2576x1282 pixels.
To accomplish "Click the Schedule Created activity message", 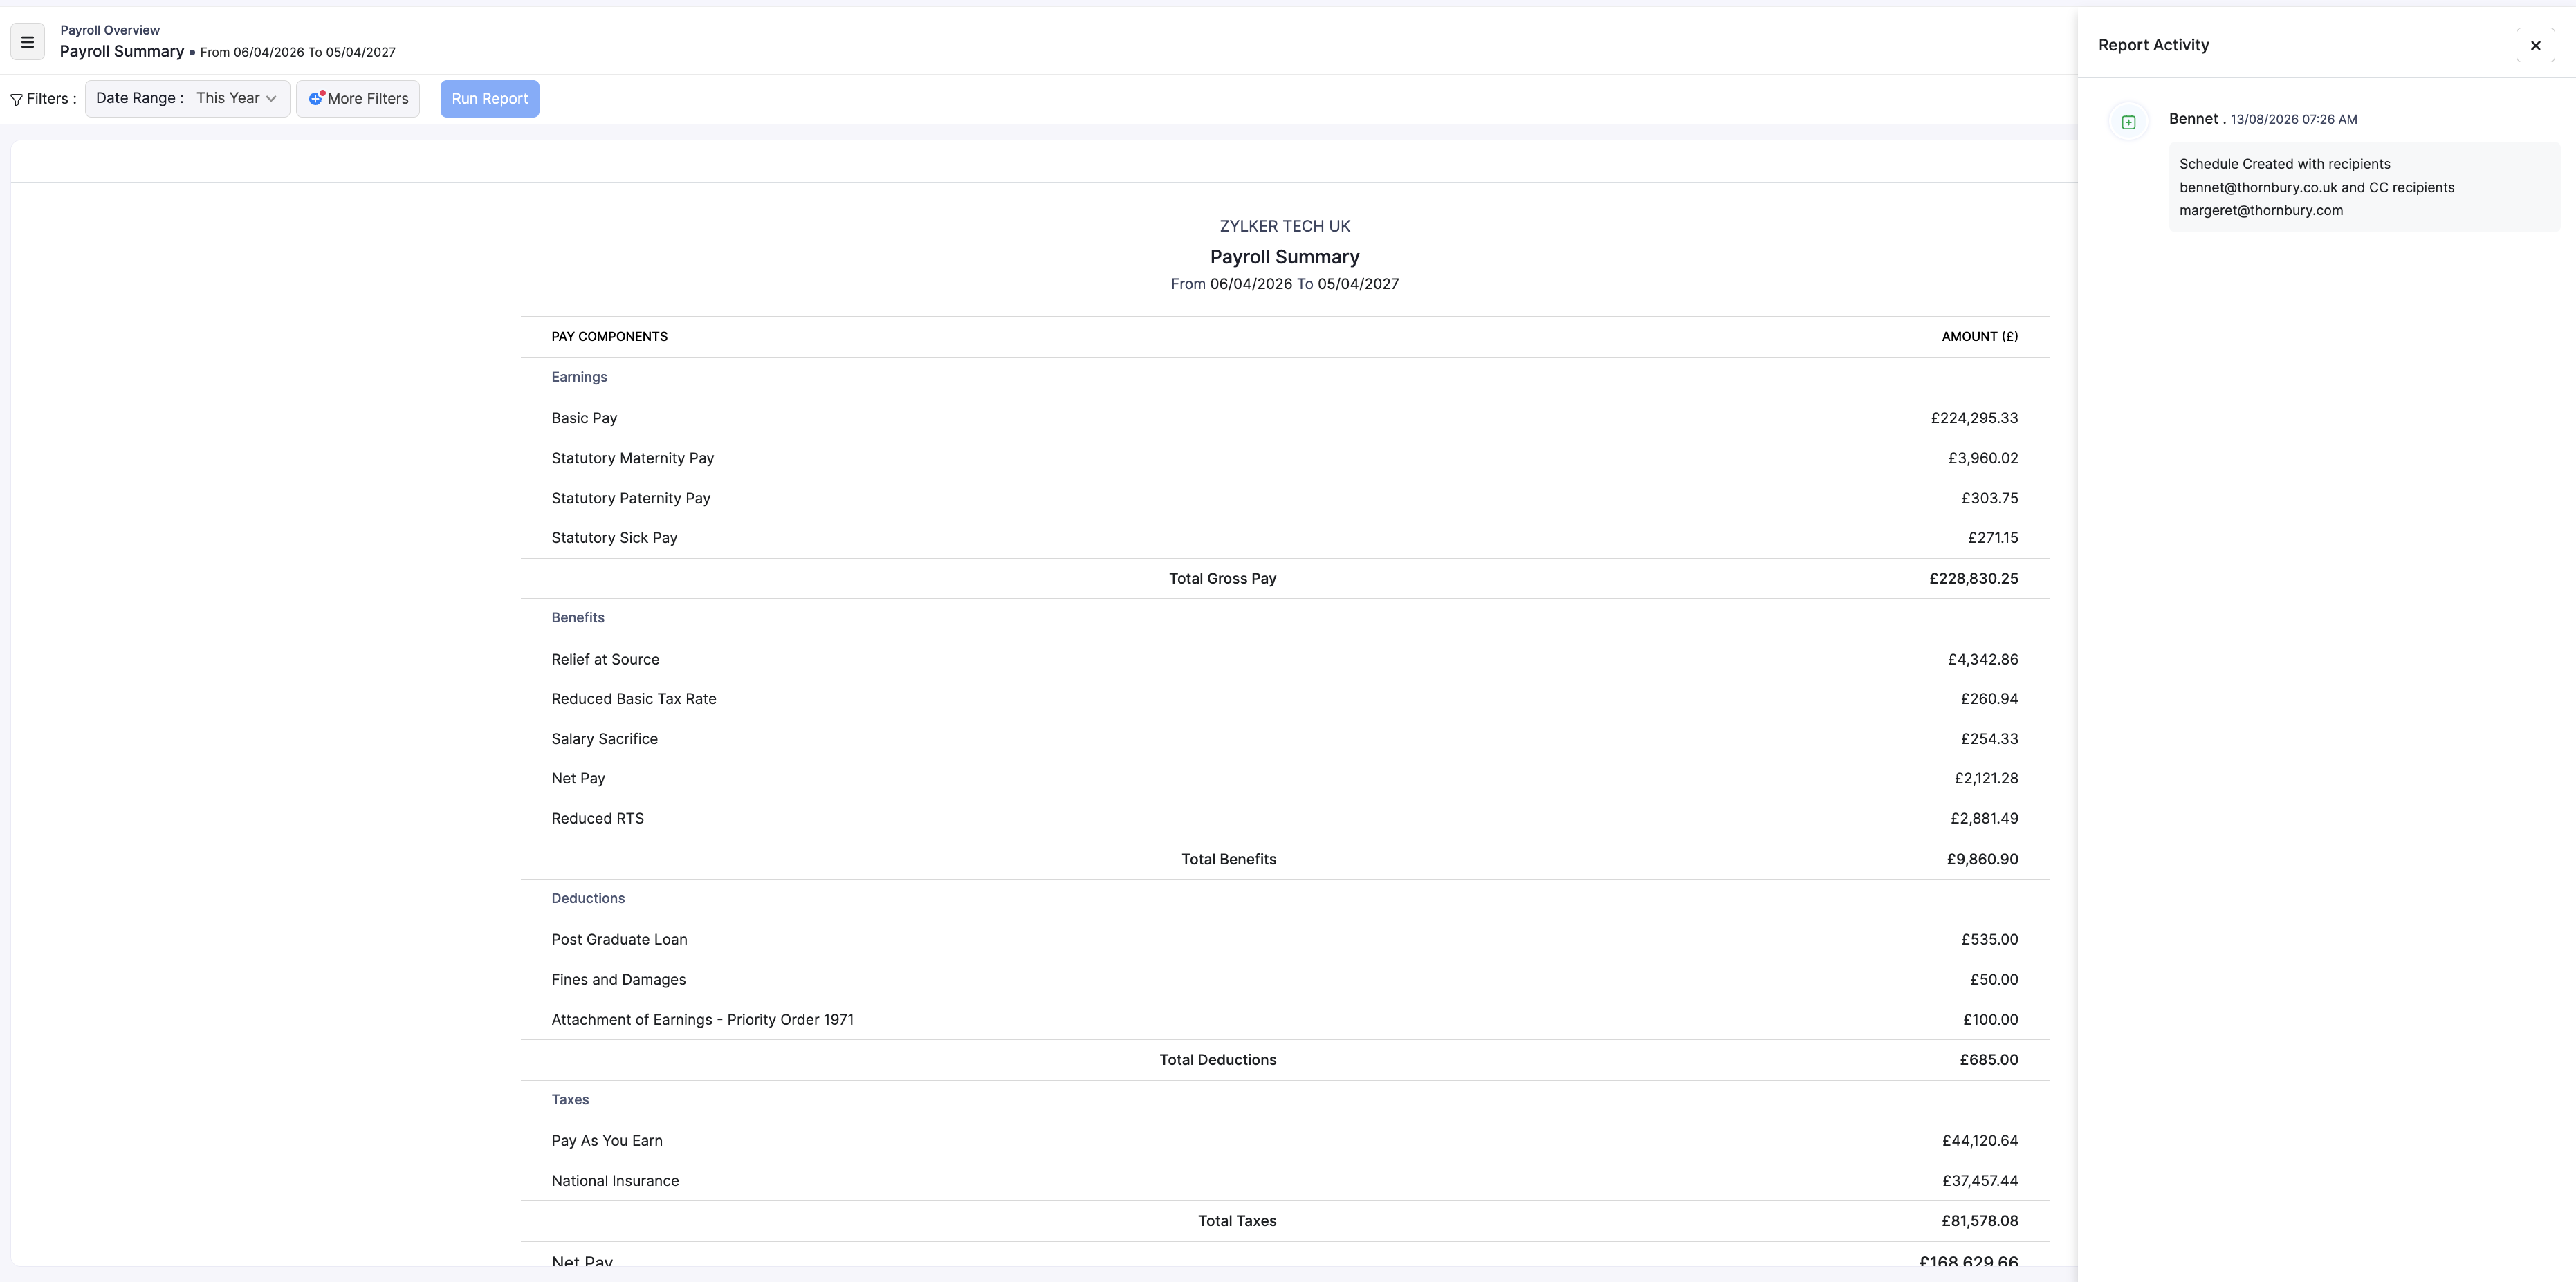I will coord(2364,187).
